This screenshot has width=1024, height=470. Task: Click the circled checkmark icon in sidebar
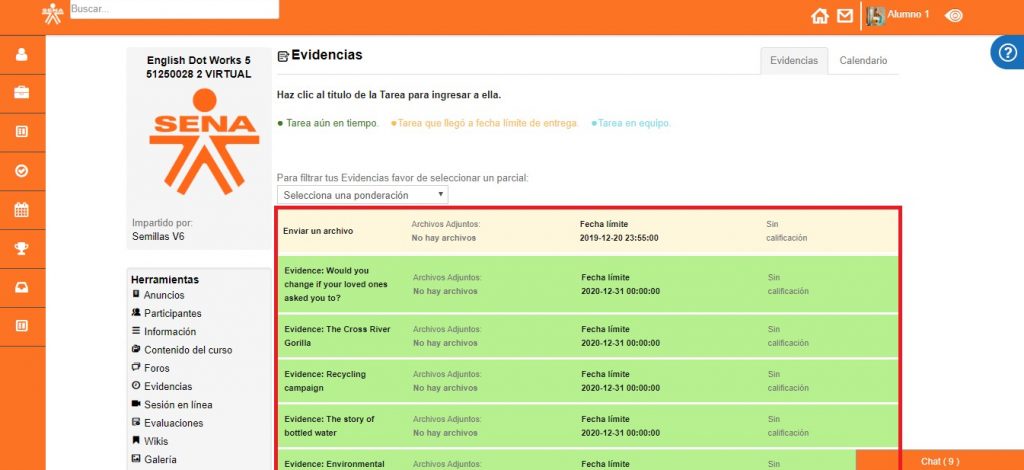click(22, 170)
